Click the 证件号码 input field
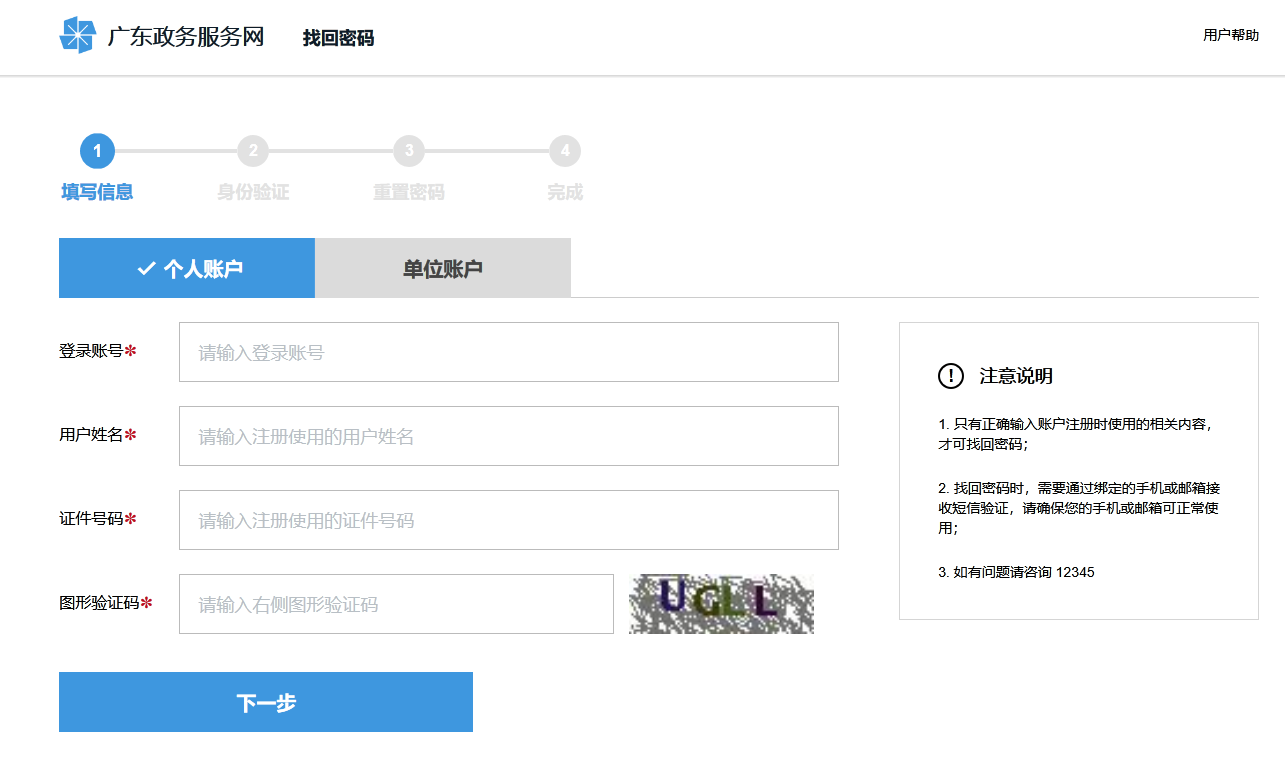The height and width of the screenshot is (761, 1285). pos(508,520)
